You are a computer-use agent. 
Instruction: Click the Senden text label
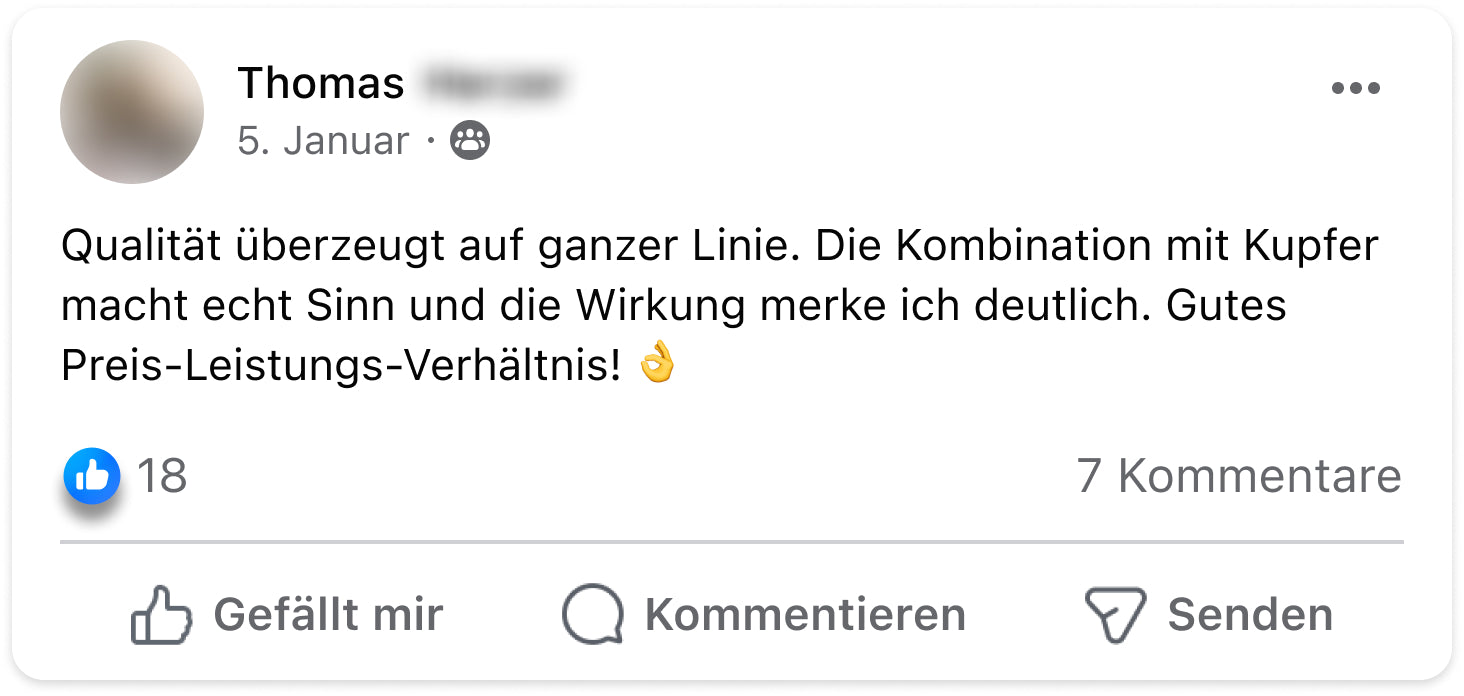click(x=1250, y=614)
